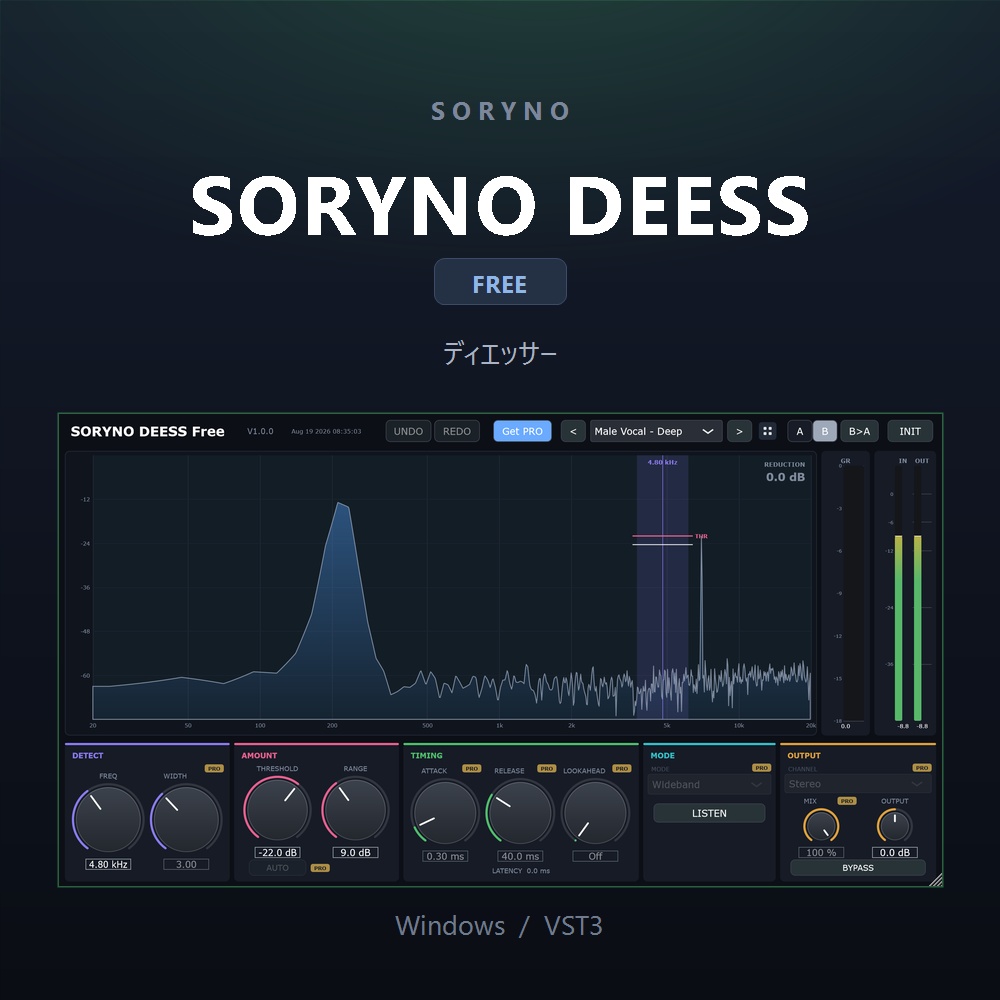
Task: Click the RELEASE knob
Action: 520,812
